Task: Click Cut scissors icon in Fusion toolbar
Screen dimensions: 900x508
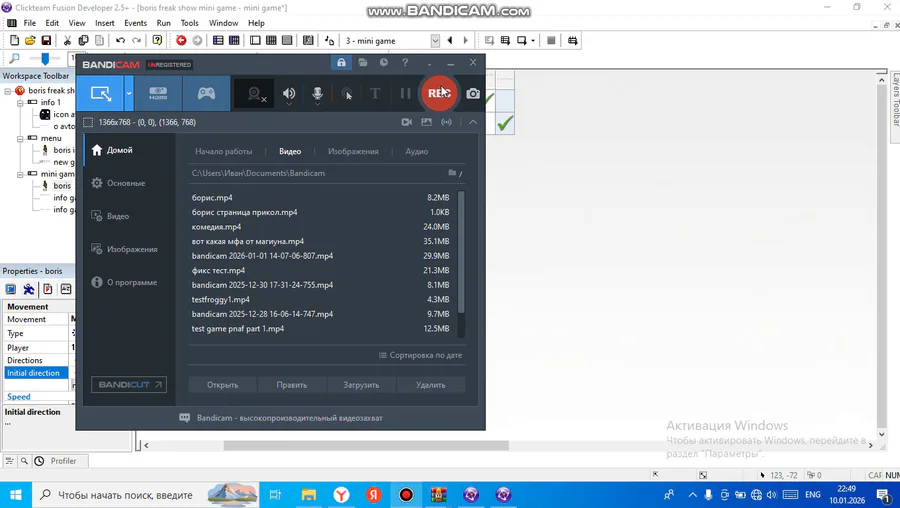Action: point(67,40)
